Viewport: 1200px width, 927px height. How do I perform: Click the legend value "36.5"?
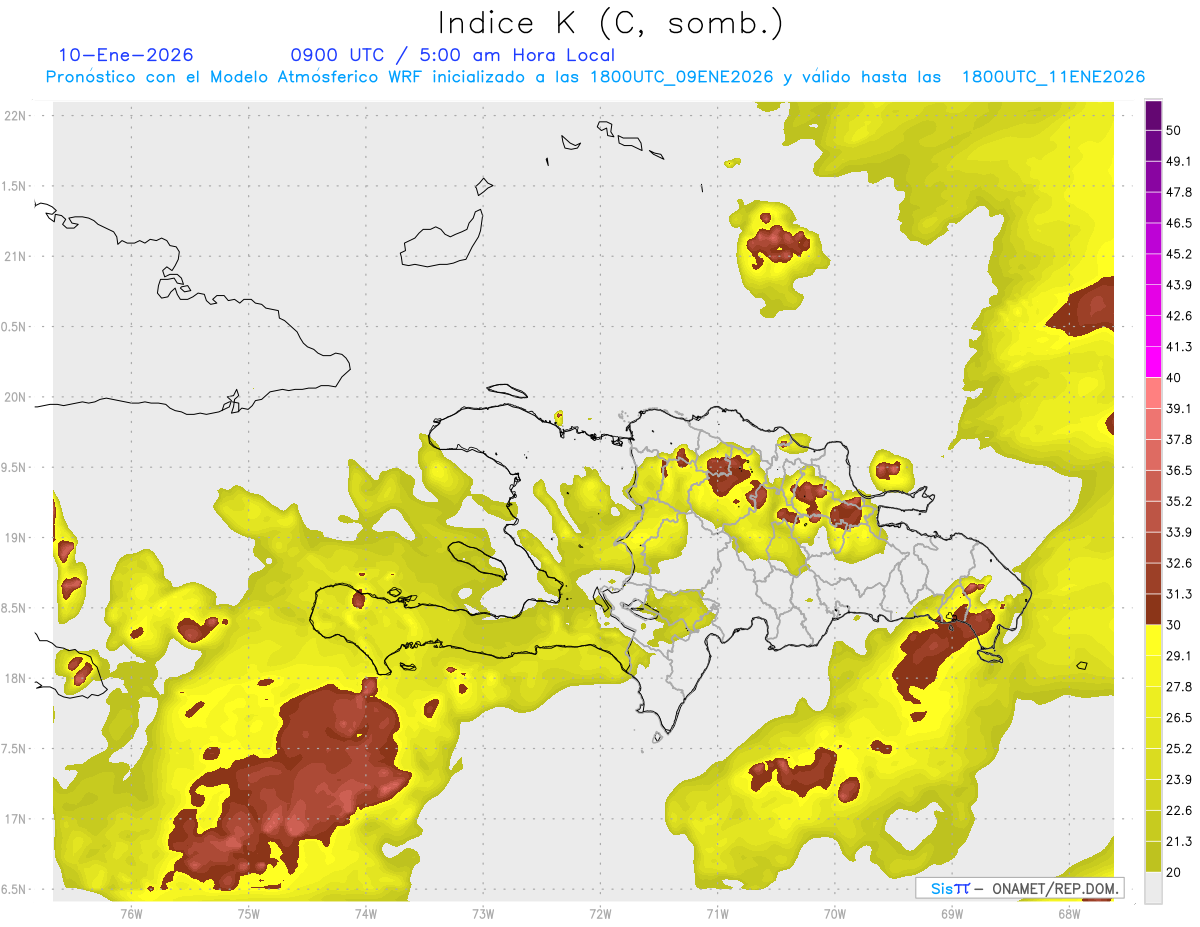click(x=1178, y=470)
